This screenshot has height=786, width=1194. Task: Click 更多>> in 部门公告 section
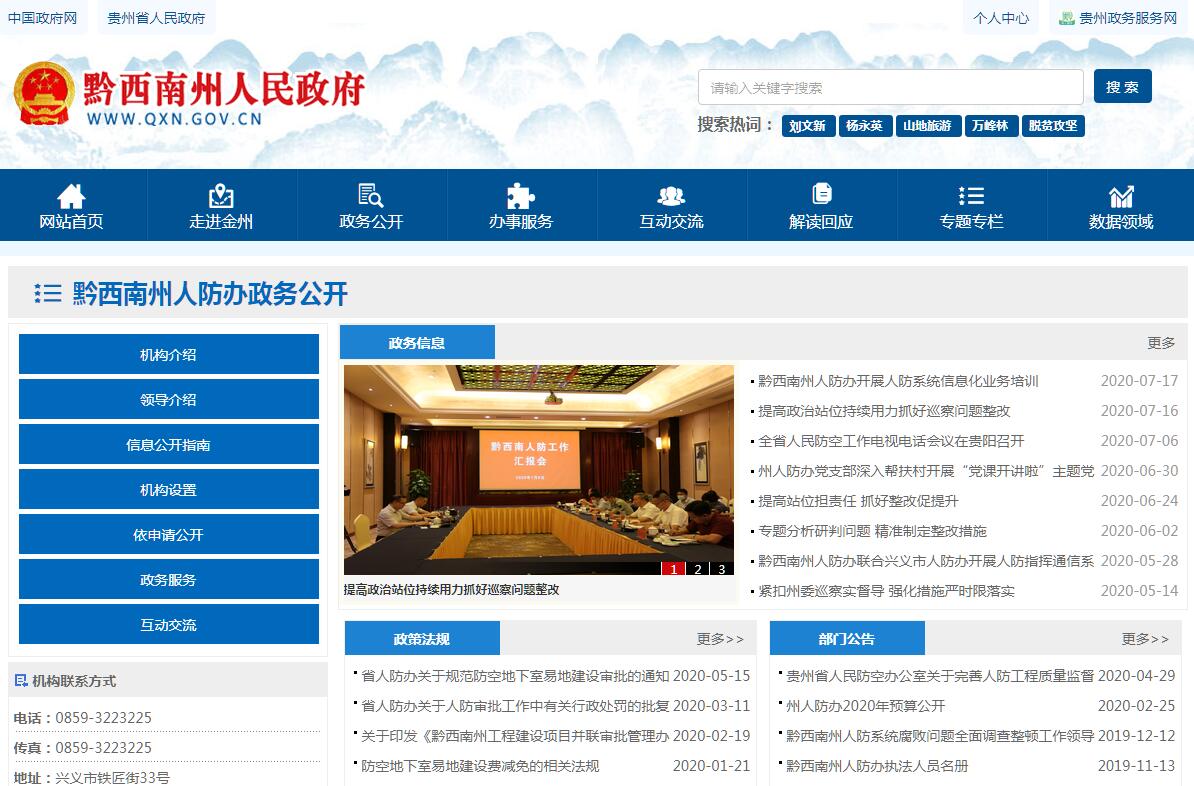(1145, 639)
